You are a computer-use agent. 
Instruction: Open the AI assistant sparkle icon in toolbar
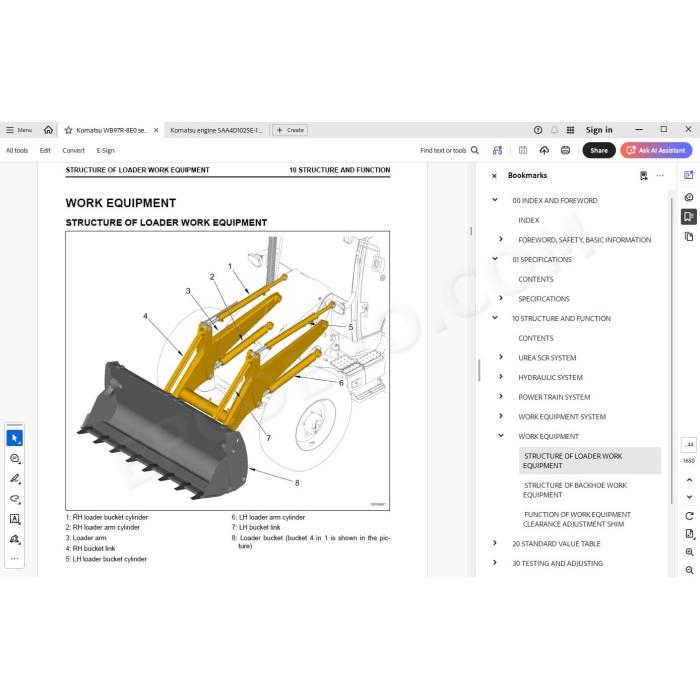pyautogui.click(x=497, y=150)
